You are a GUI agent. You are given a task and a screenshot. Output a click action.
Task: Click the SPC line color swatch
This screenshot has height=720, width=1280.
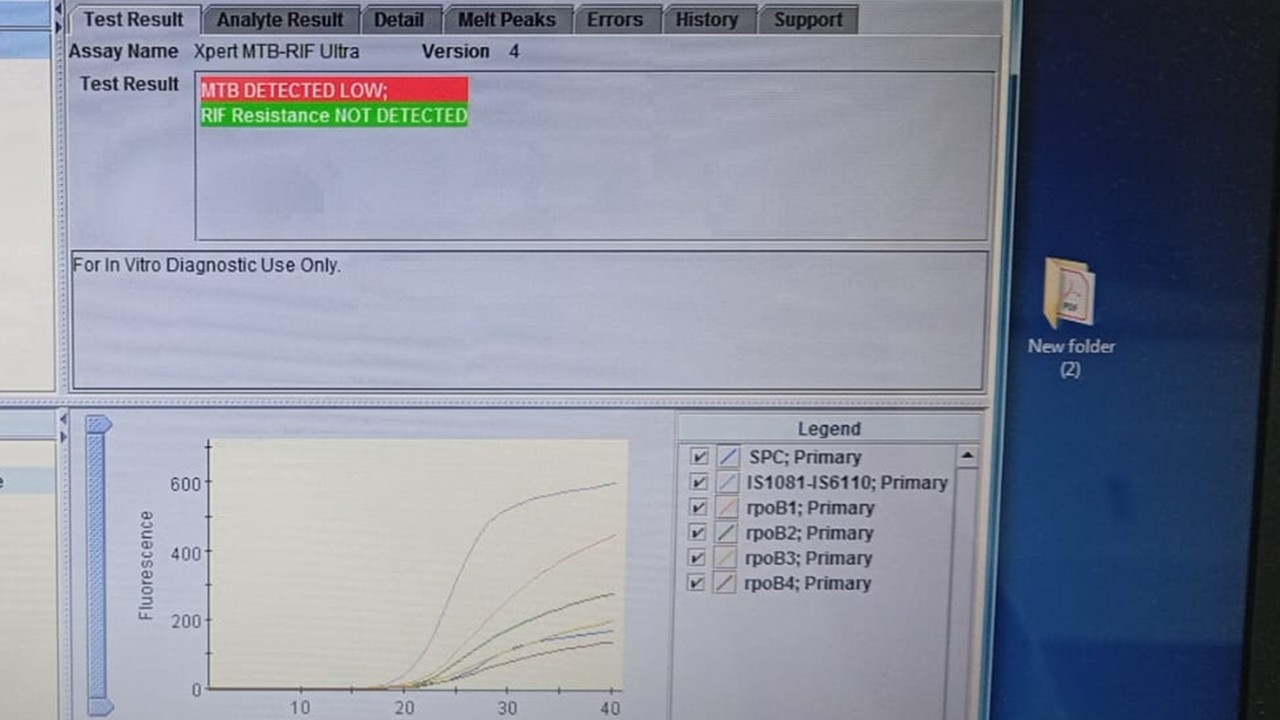[728, 457]
